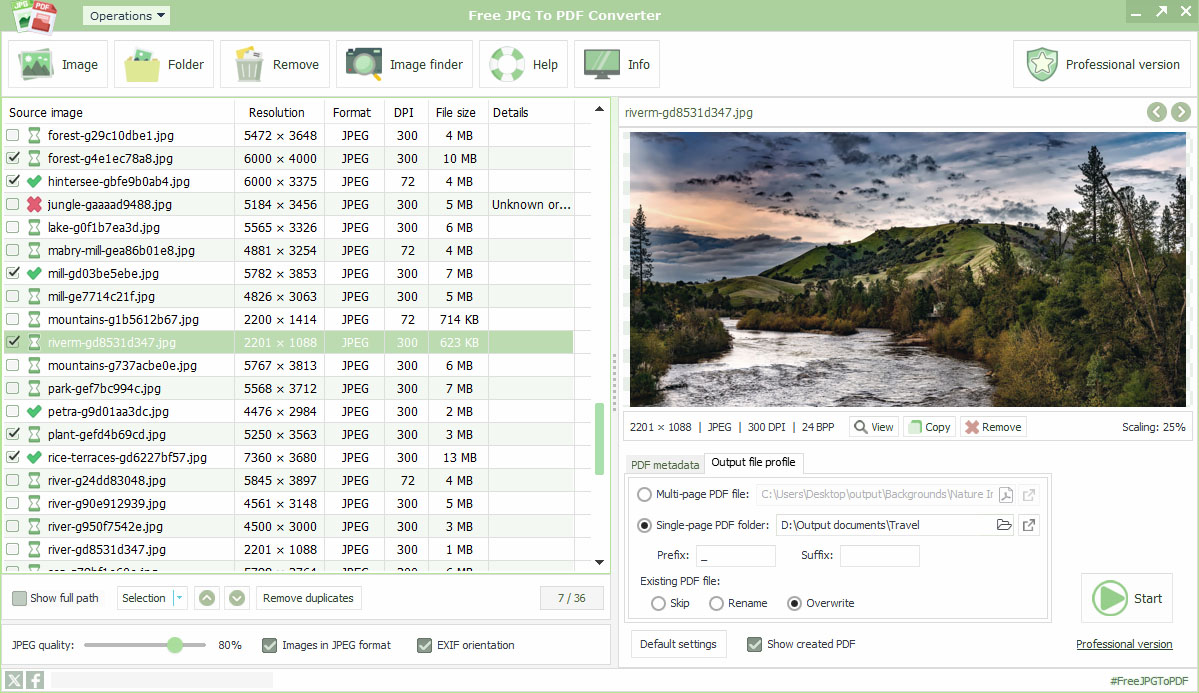
Task: Click the Remove trash icon in the toolbar
Action: coord(248,63)
